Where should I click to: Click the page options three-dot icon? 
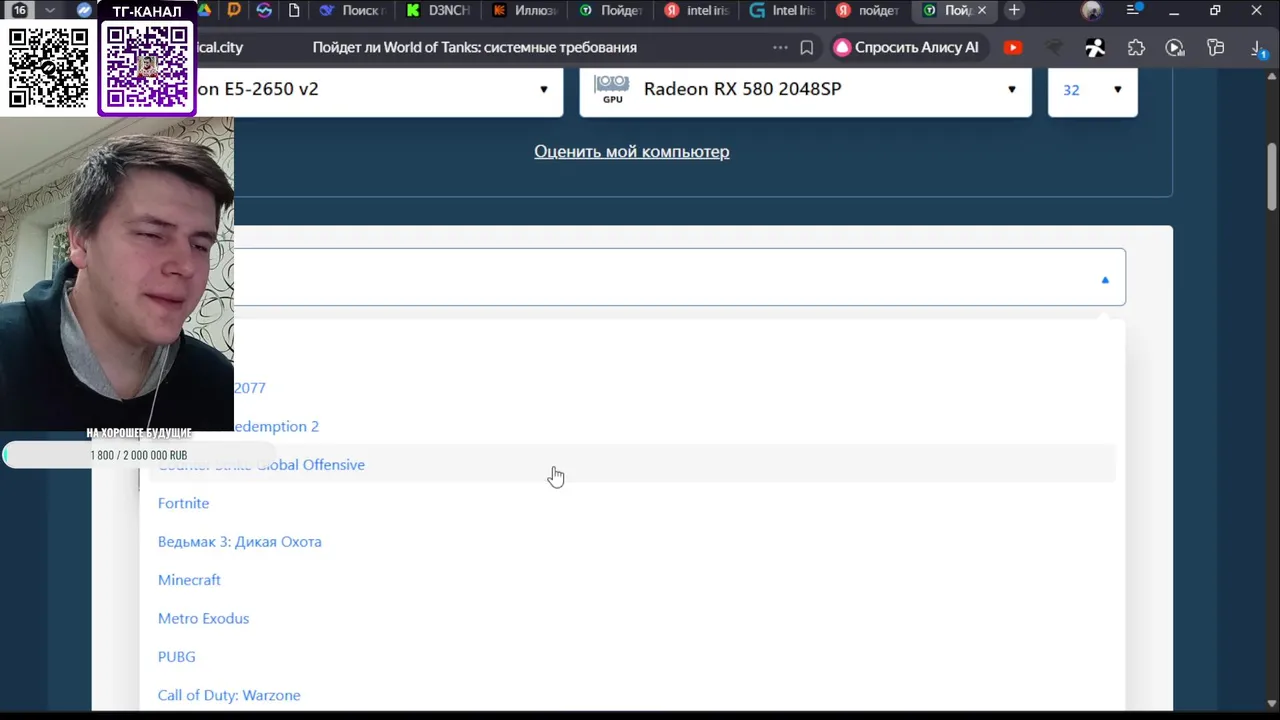pos(780,47)
